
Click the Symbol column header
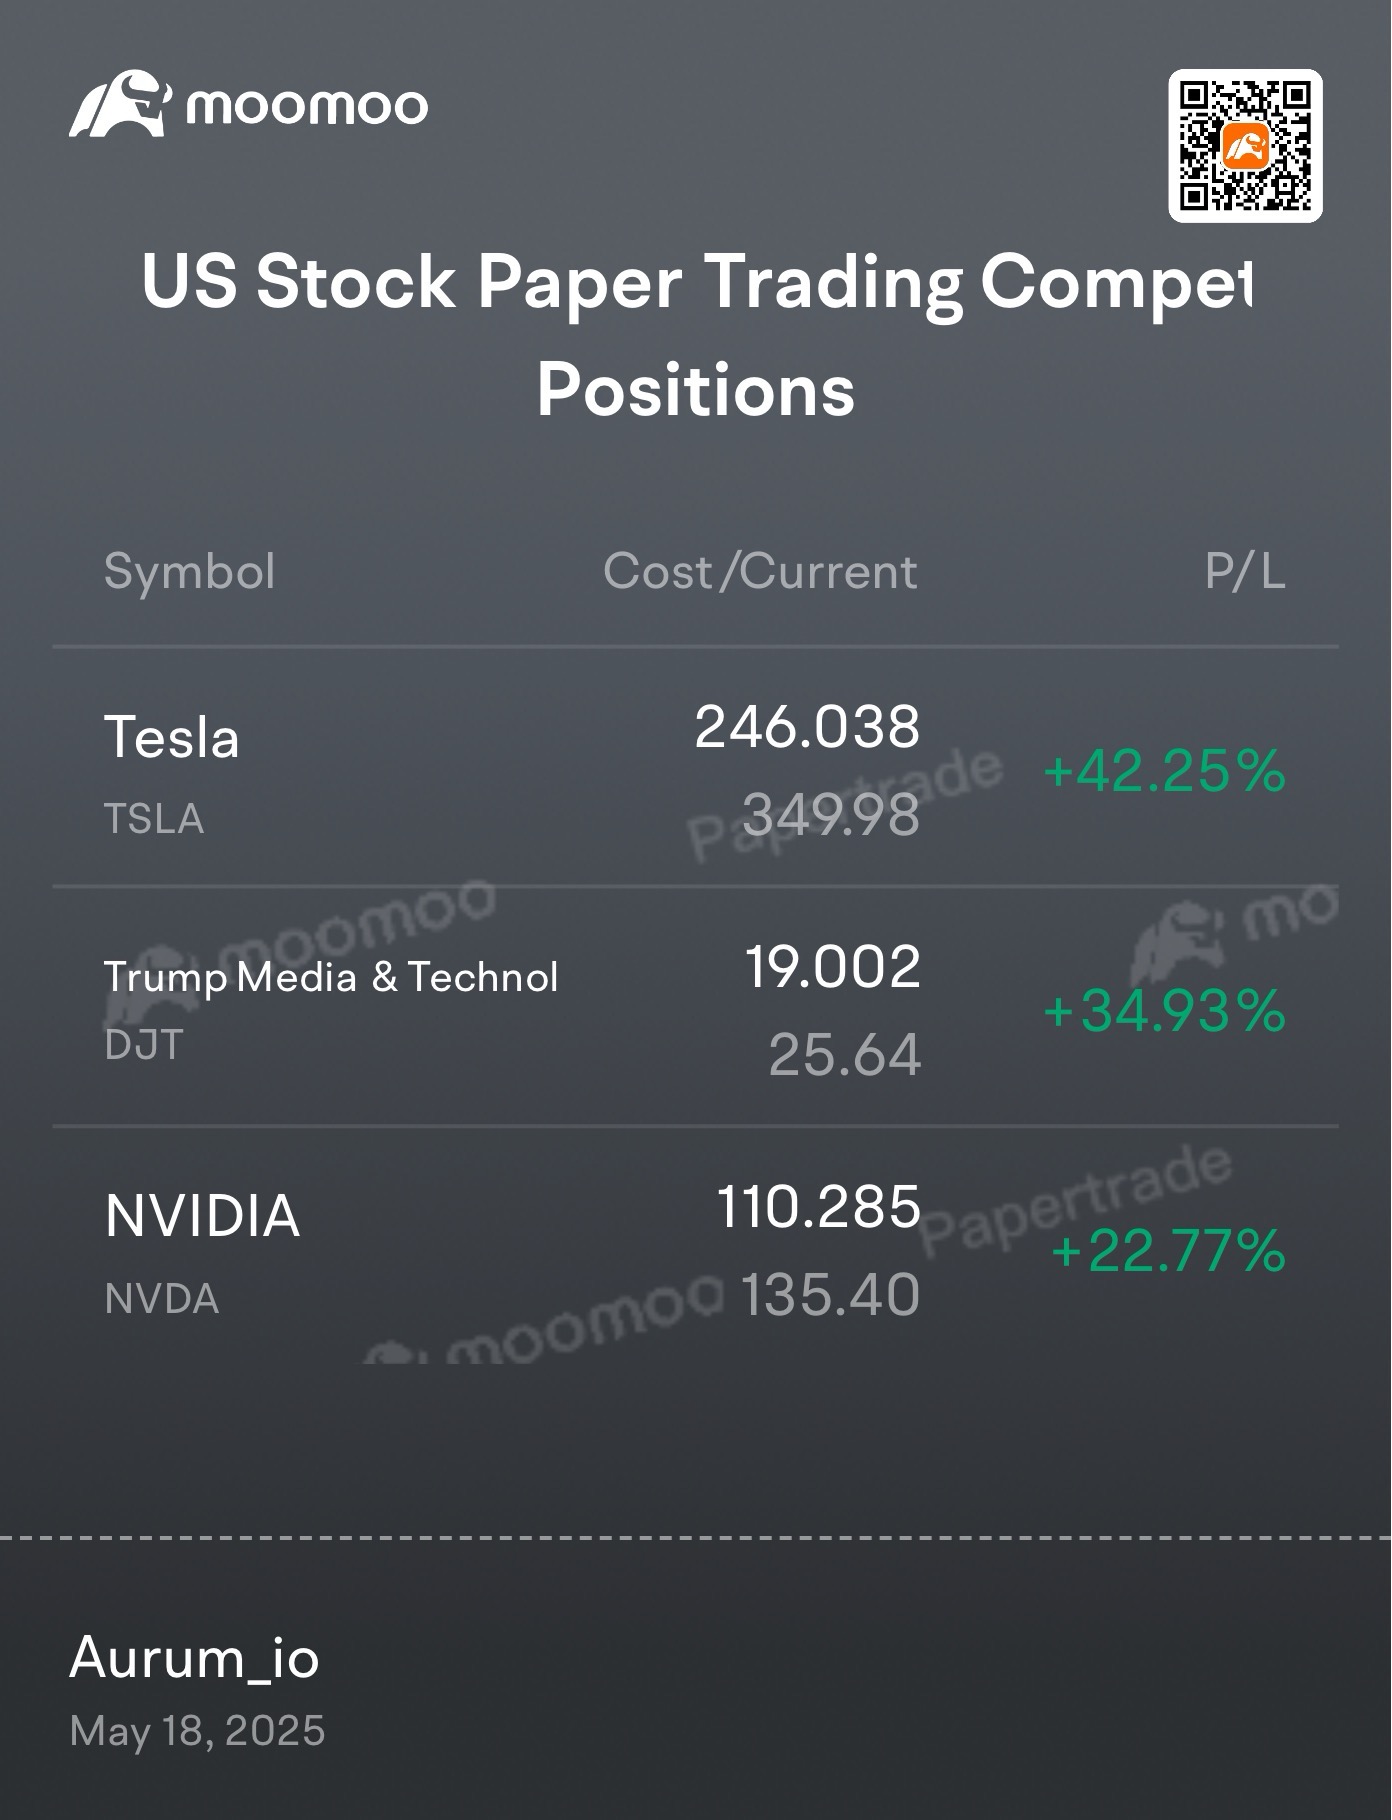[x=189, y=572]
